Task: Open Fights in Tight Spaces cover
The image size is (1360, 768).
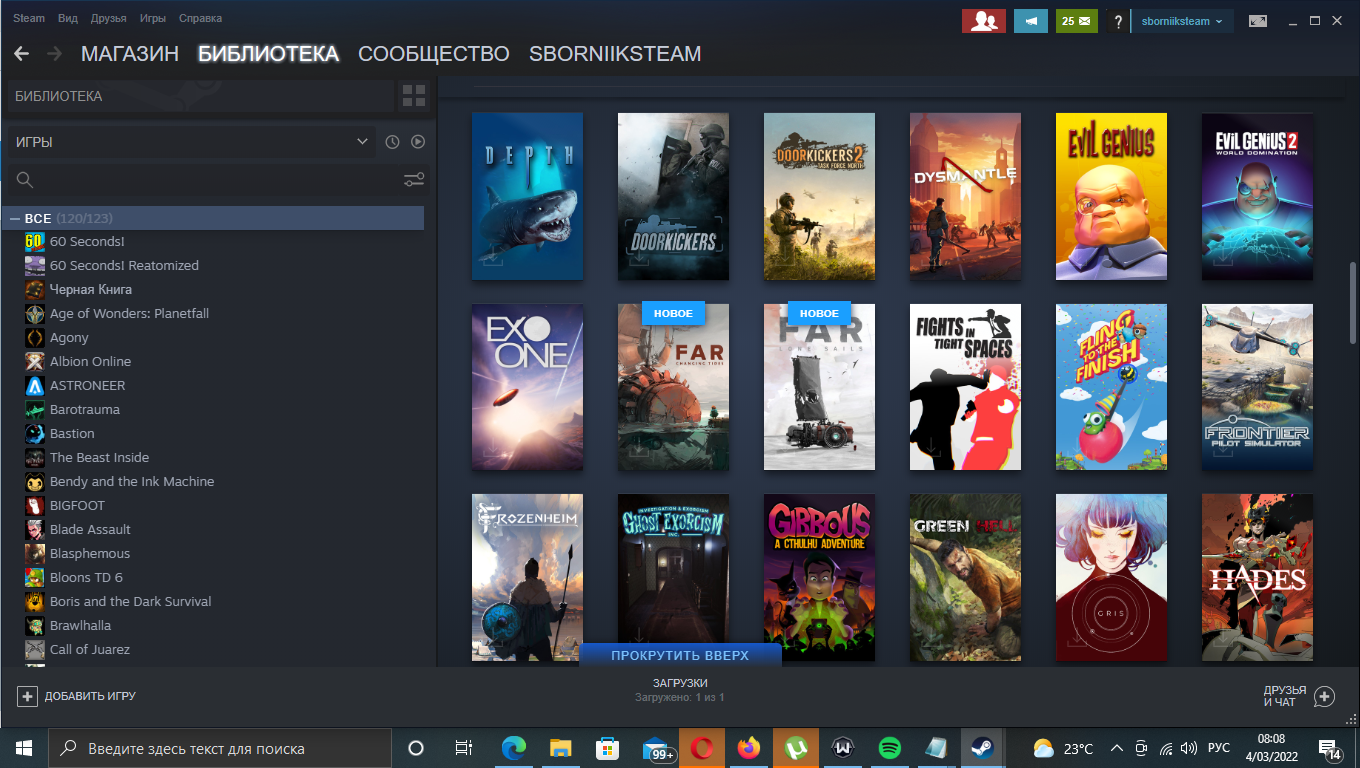Action: pos(965,387)
